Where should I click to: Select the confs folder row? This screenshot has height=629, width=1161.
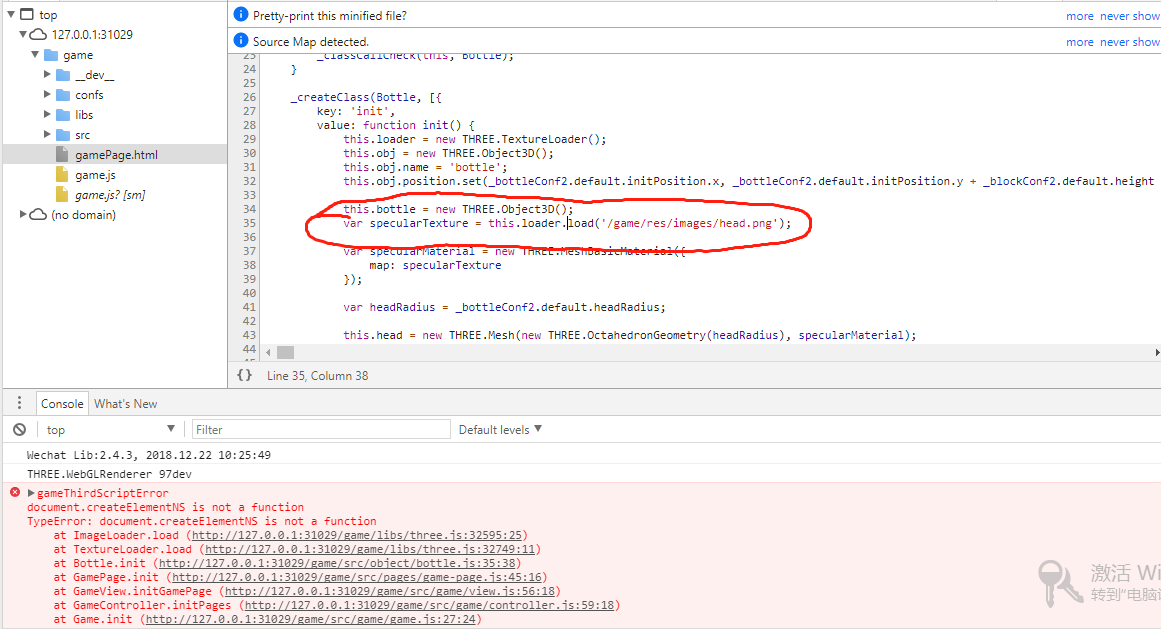click(115, 95)
